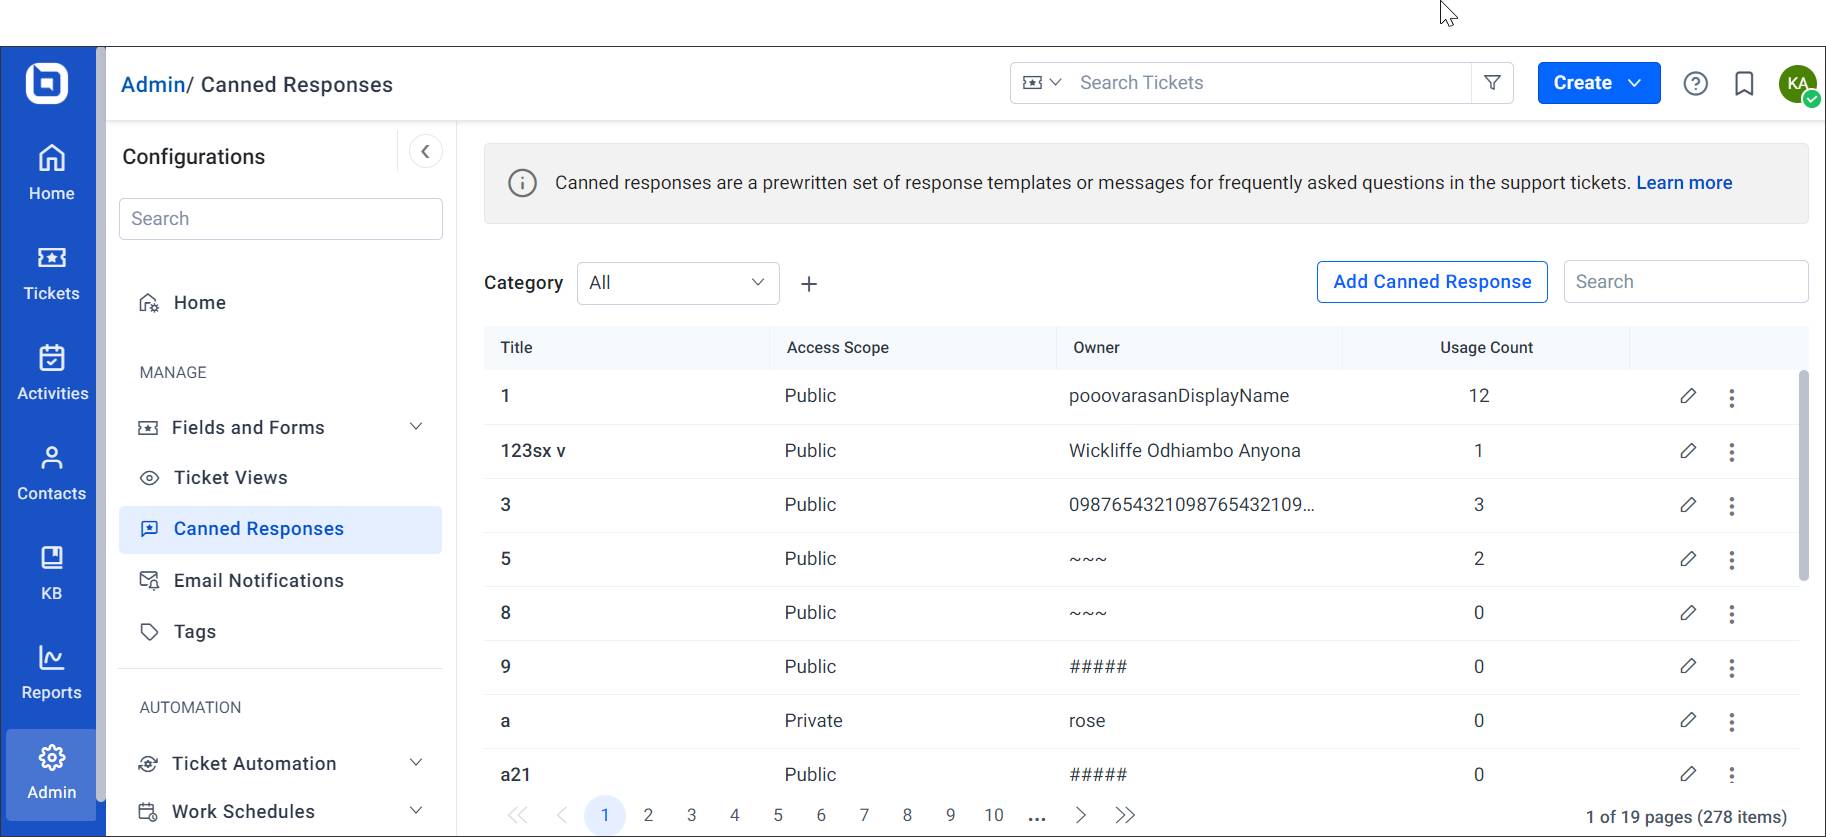The image size is (1826, 837).
Task: Sort by the Title column header
Action: [516, 348]
